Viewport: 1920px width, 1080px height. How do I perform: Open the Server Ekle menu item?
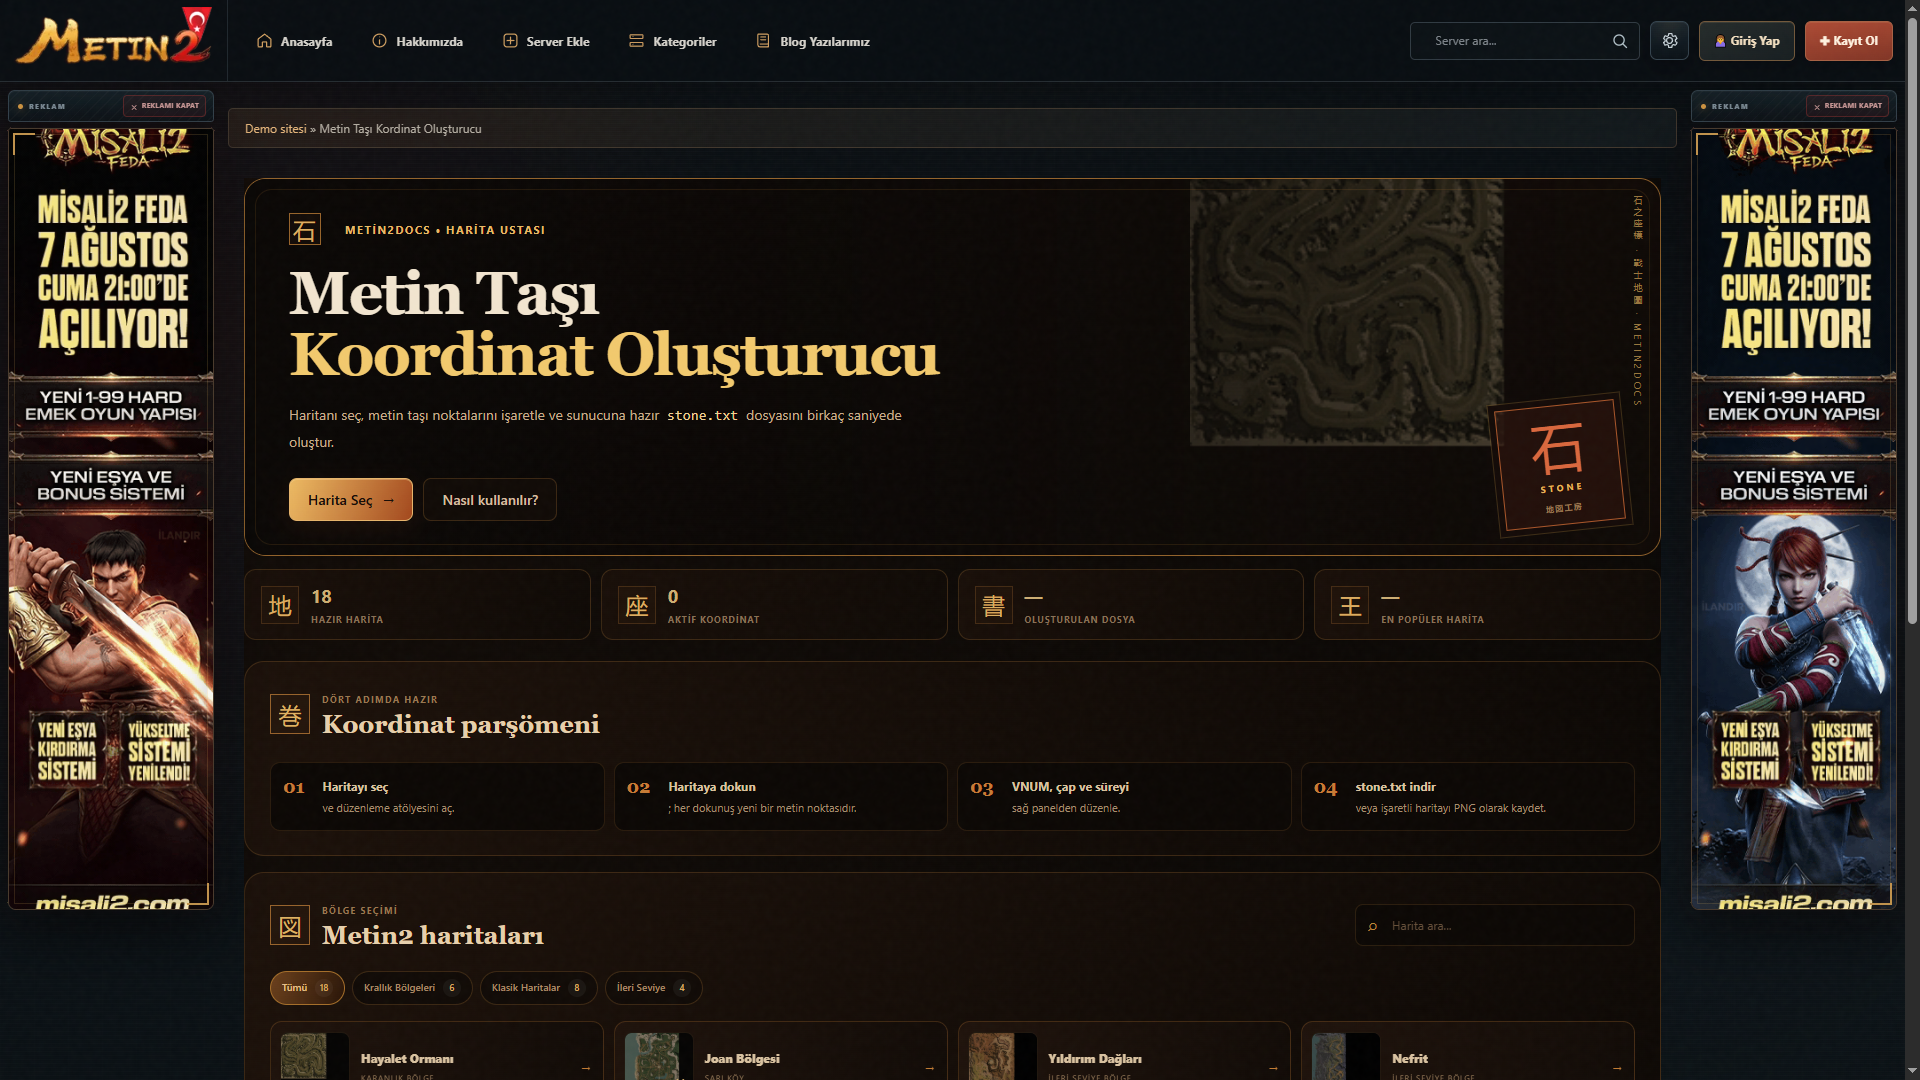pyautogui.click(x=546, y=41)
